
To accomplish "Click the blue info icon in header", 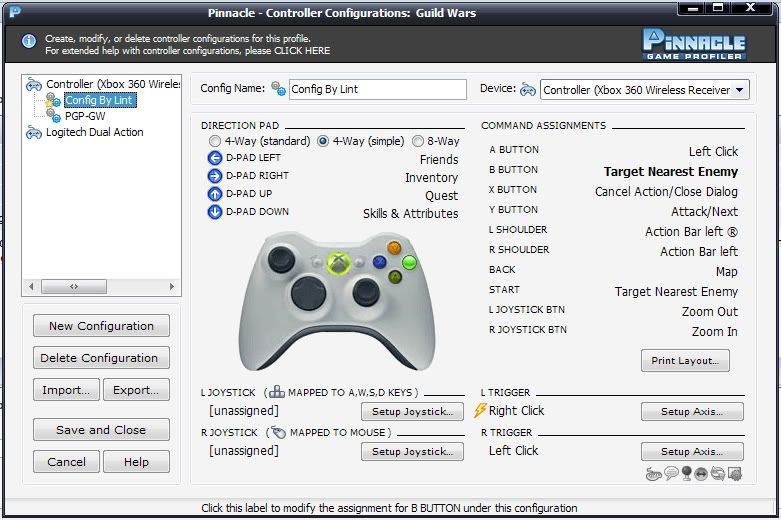I will pyautogui.click(x=29, y=41).
